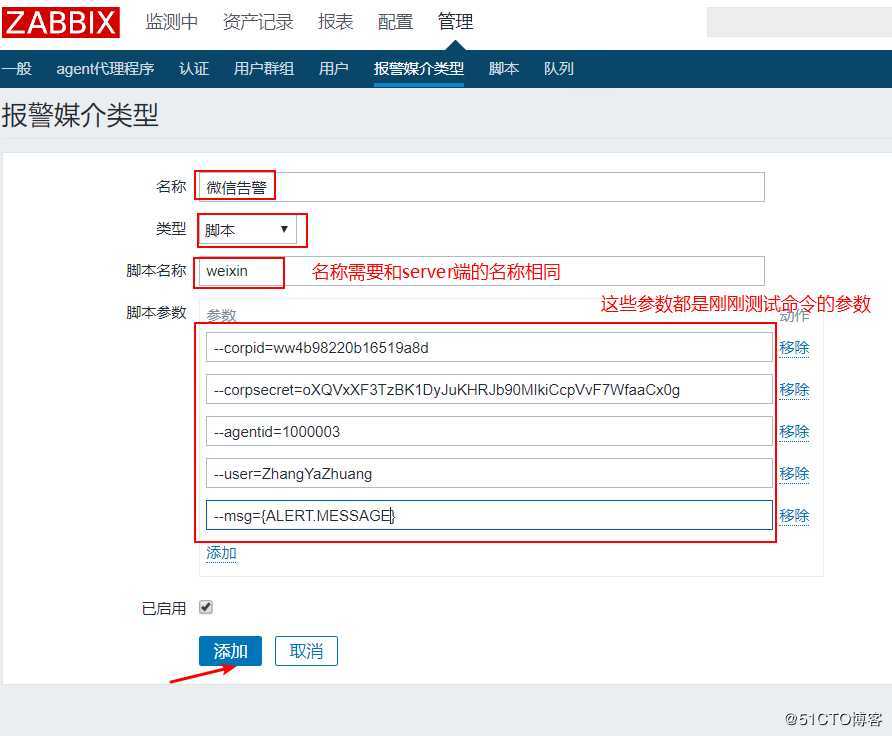The height and width of the screenshot is (736, 892).
Task: Click the --msg={ALERT.MESSAGE} parameter field
Action: tap(489, 515)
